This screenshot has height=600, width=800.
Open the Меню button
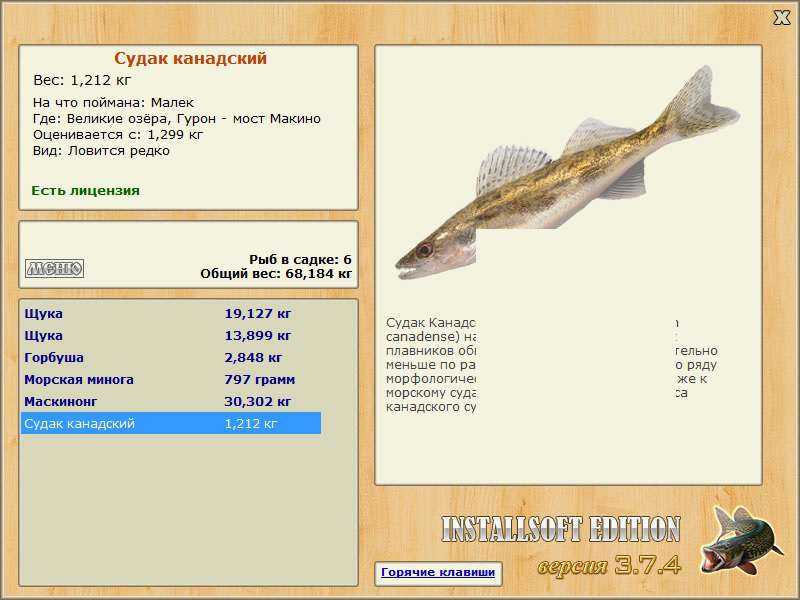pyautogui.click(x=55, y=268)
